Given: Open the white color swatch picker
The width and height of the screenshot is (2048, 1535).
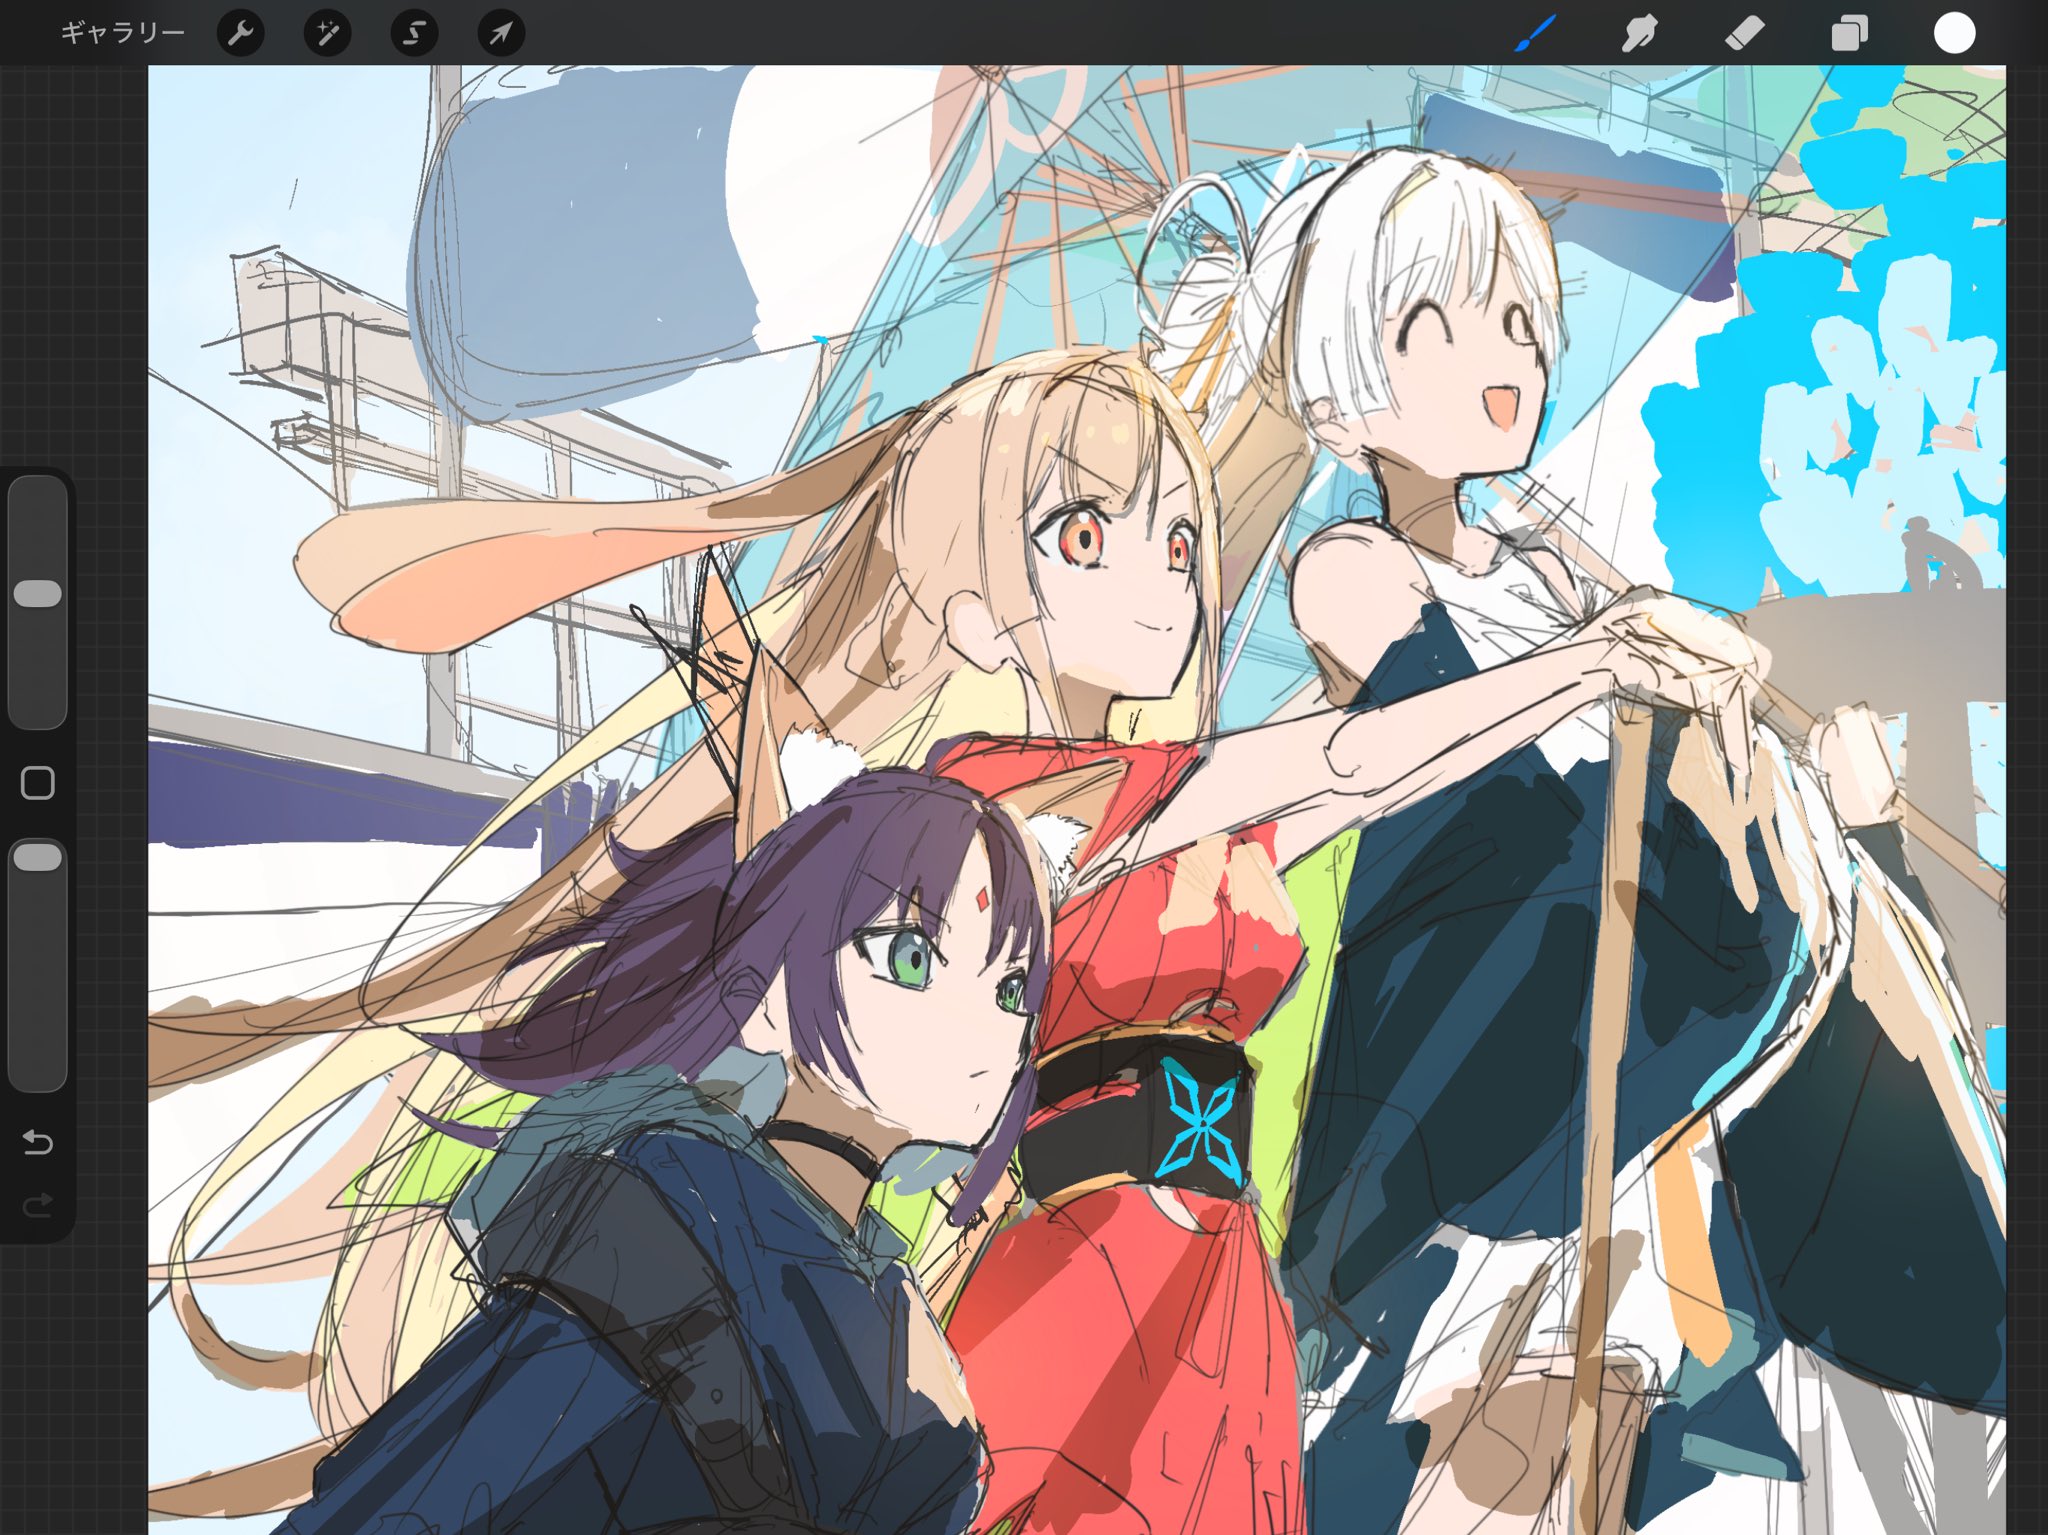Looking at the screenshot, I should pos(1954,33).
